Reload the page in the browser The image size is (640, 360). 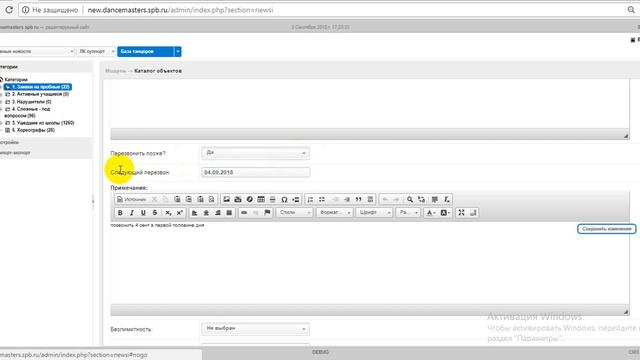coord(9,10)
